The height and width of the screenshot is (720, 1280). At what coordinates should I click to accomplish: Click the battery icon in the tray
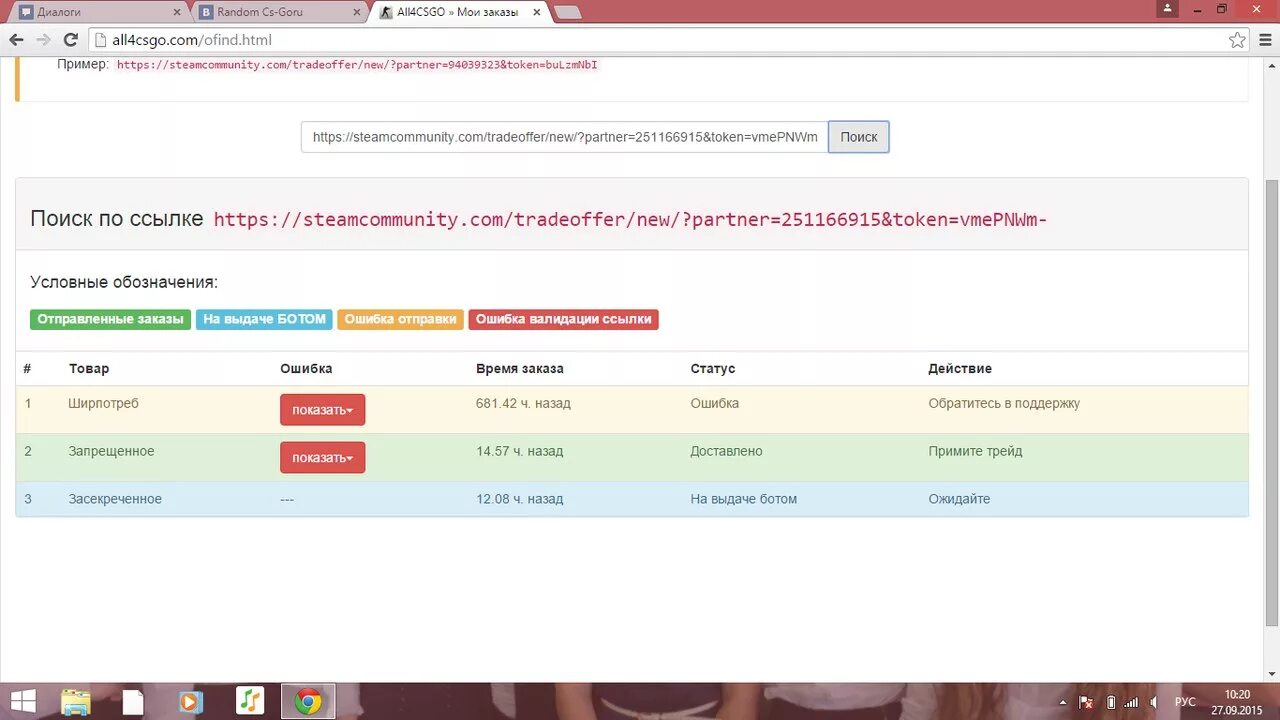1110,702
